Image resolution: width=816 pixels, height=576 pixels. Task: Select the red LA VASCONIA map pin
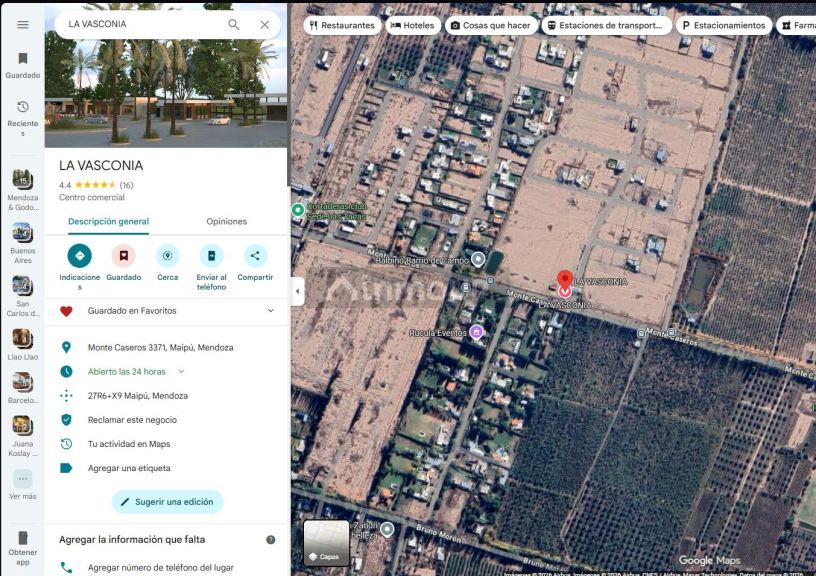[564, 280]
